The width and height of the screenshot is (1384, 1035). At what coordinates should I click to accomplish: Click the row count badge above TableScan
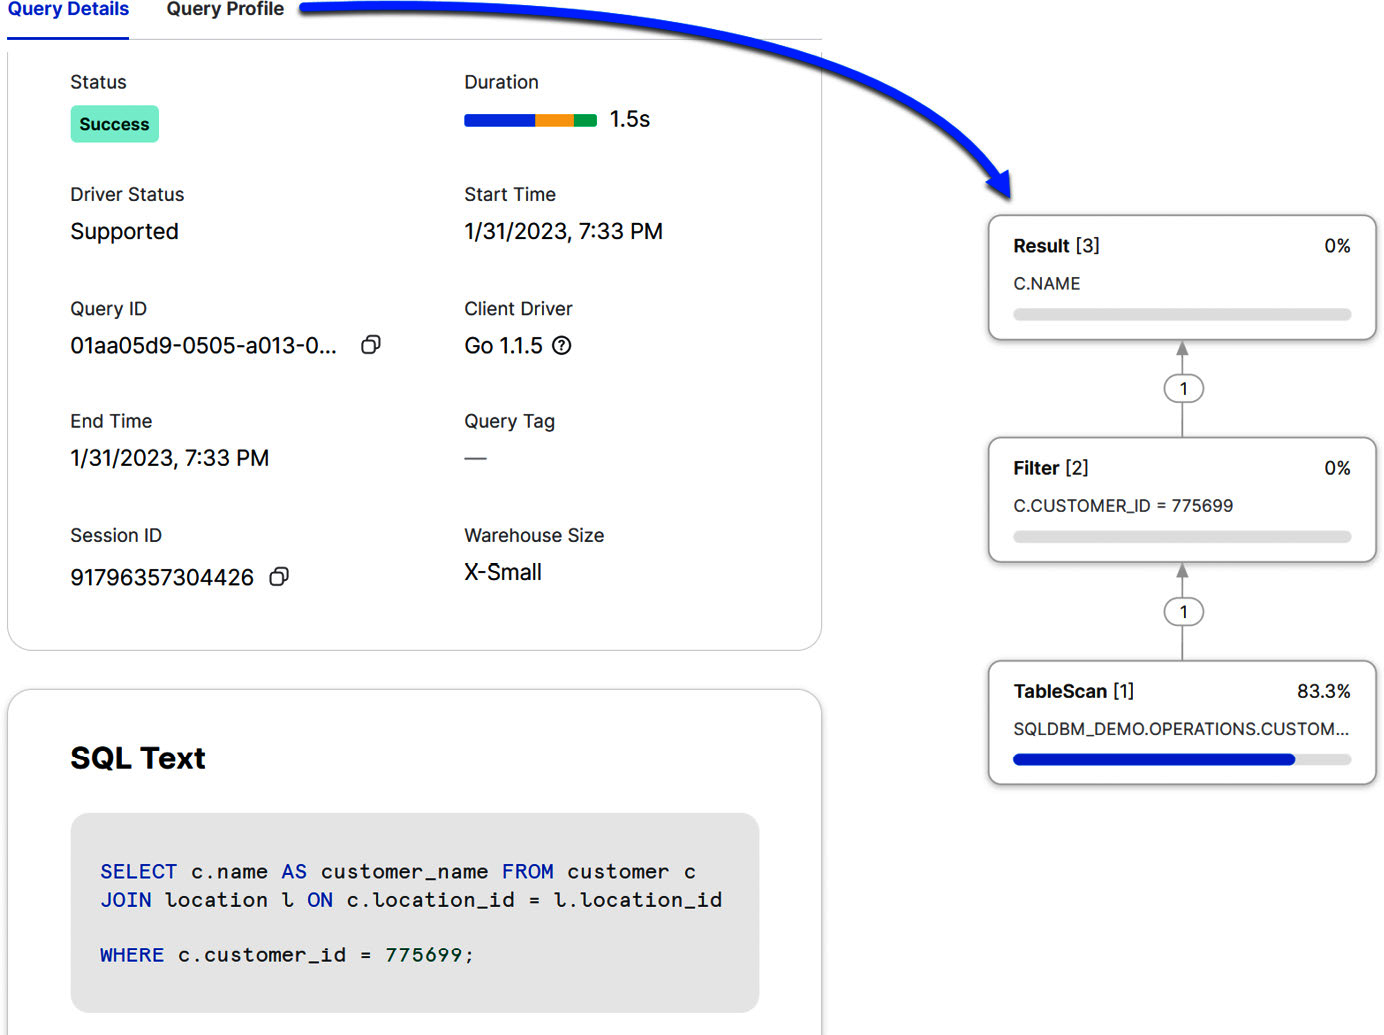tap(1183, 611)
